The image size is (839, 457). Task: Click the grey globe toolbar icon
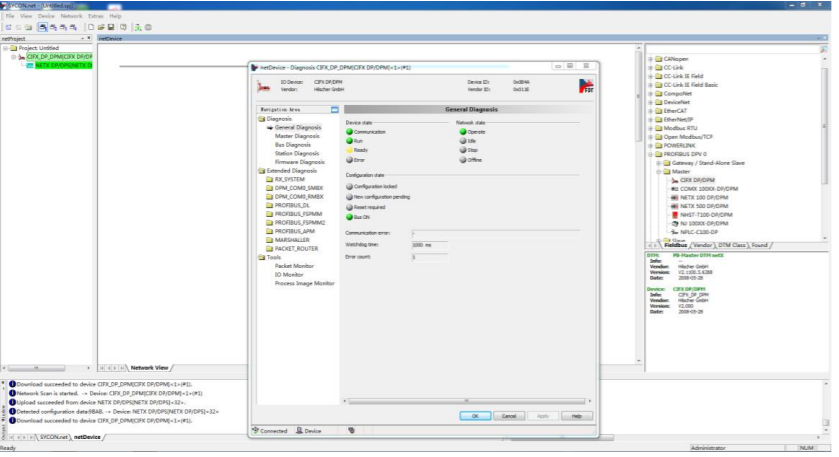point(148,27)
